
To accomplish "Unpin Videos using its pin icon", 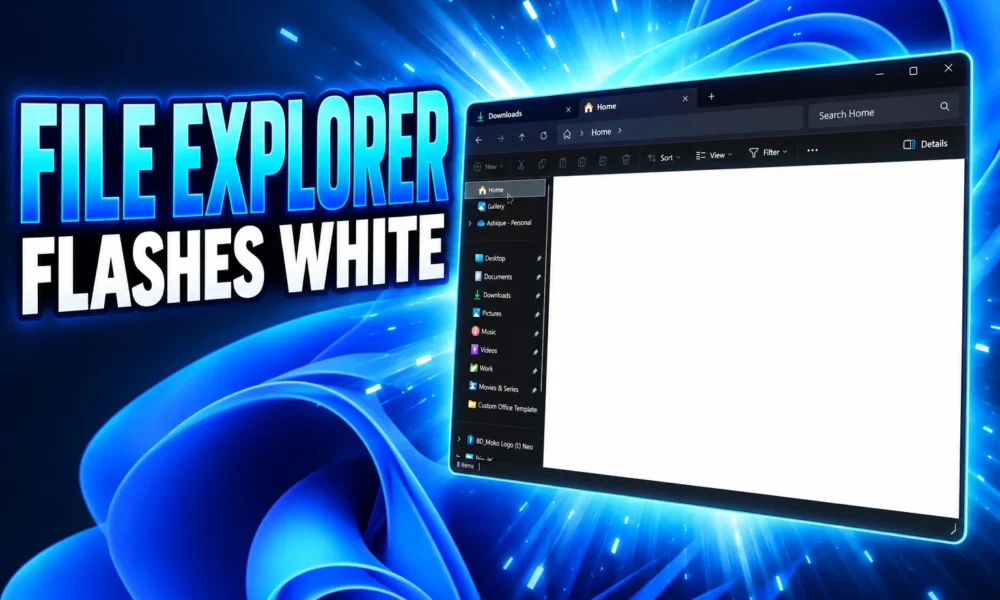I will point(536,353).
